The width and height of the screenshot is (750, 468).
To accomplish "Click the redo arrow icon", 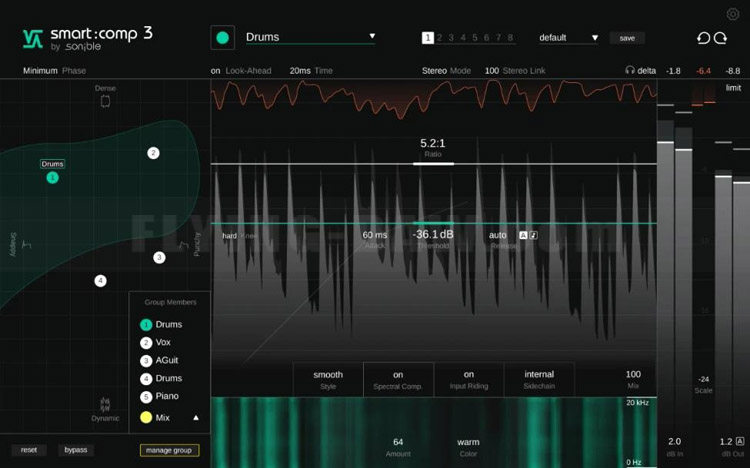I will coord(720,38).
